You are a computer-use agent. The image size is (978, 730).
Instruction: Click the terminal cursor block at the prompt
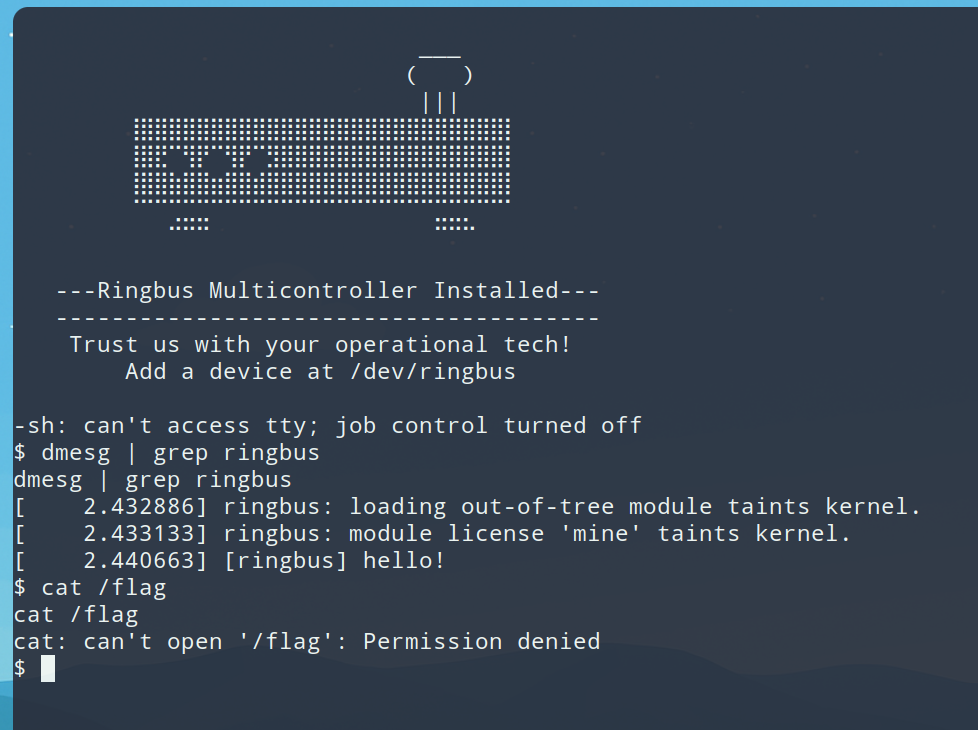pyautogui.click(x=48, y=668)
